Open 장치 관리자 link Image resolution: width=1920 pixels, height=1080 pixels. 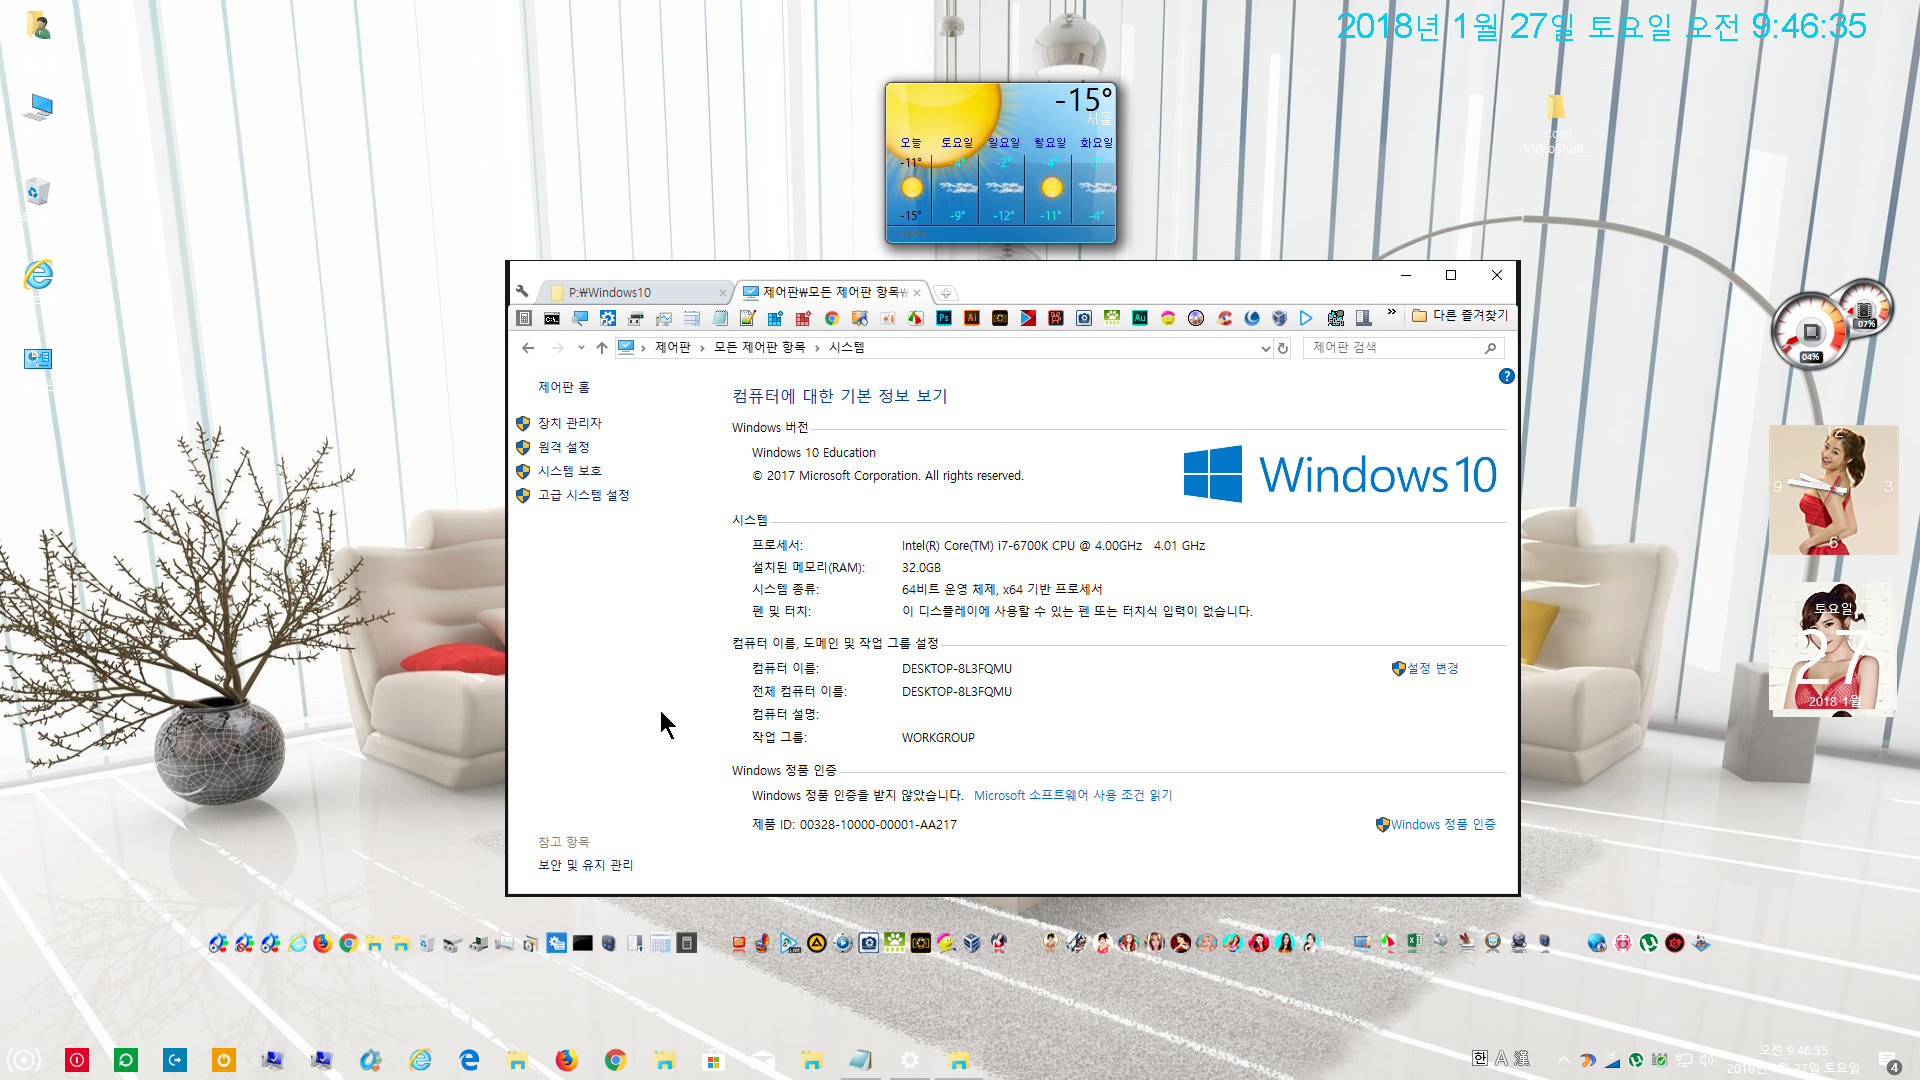[x=570, y=423]
